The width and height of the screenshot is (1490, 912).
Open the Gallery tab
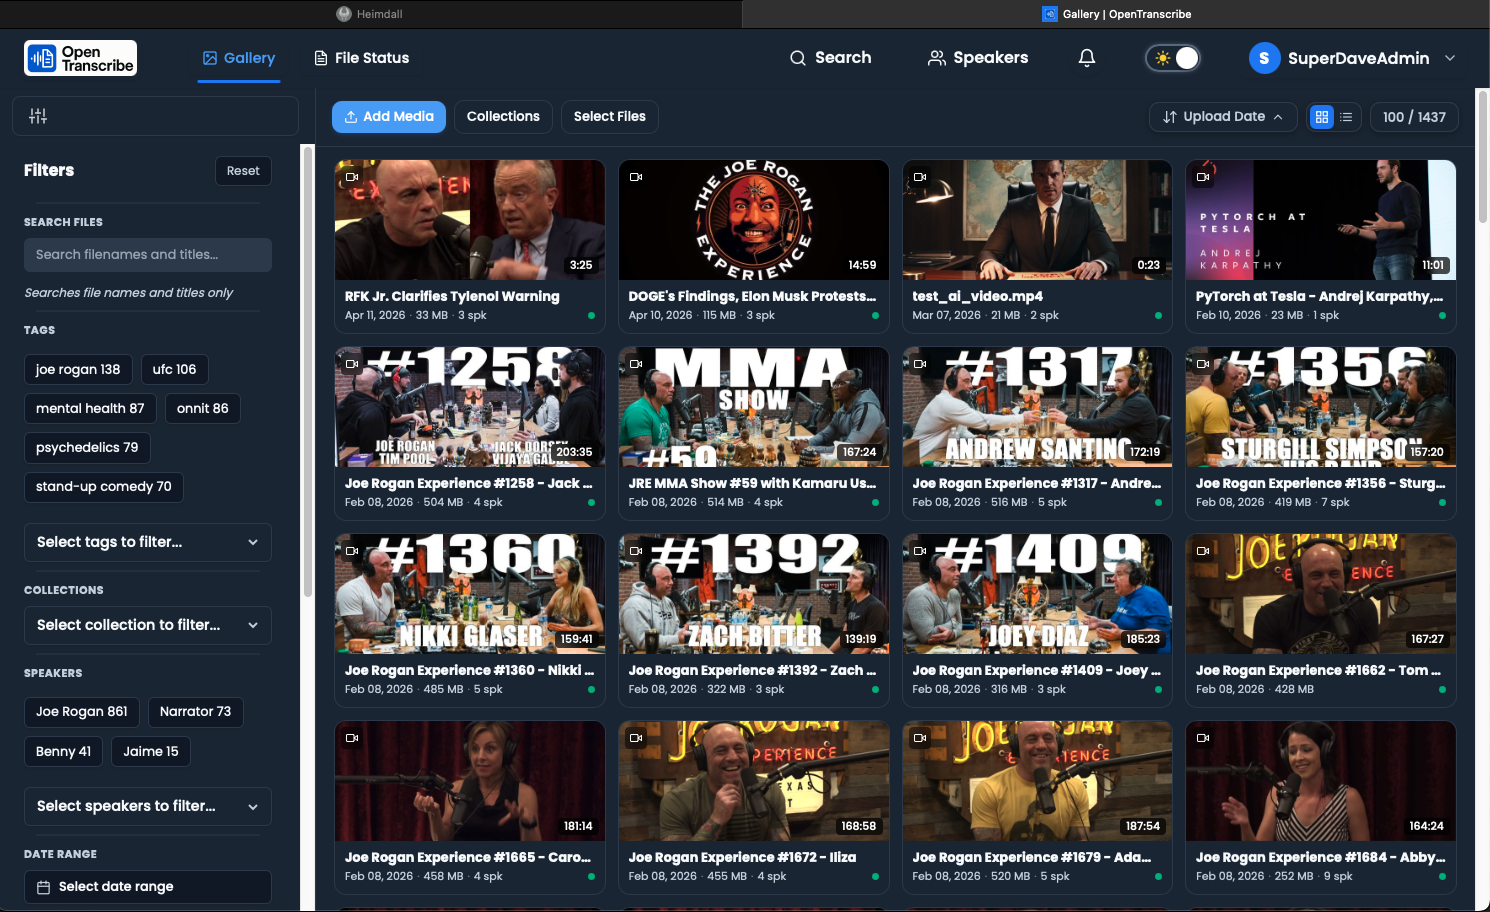pos(239,58)
